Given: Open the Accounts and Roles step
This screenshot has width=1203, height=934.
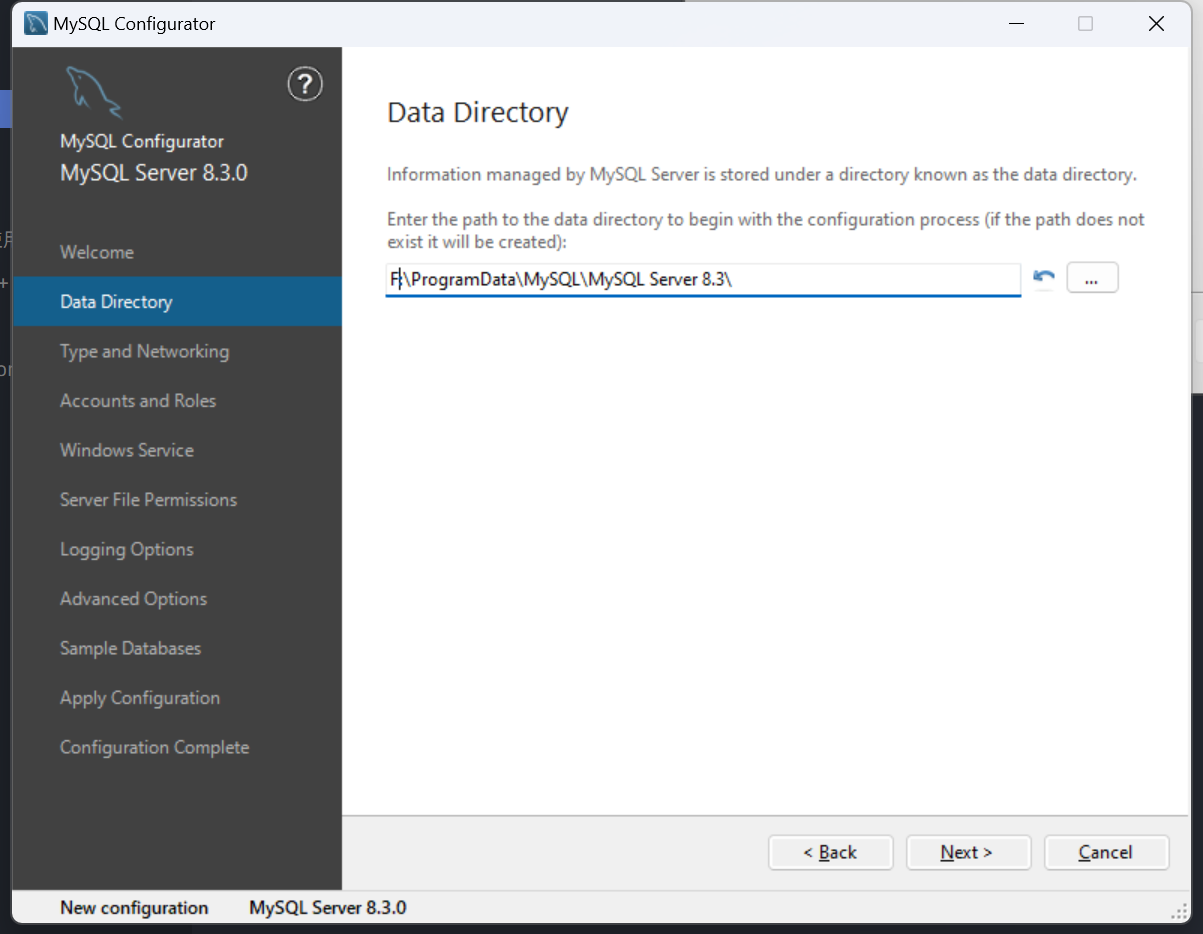Looking at the screenshot, I should tap(138, 401).
